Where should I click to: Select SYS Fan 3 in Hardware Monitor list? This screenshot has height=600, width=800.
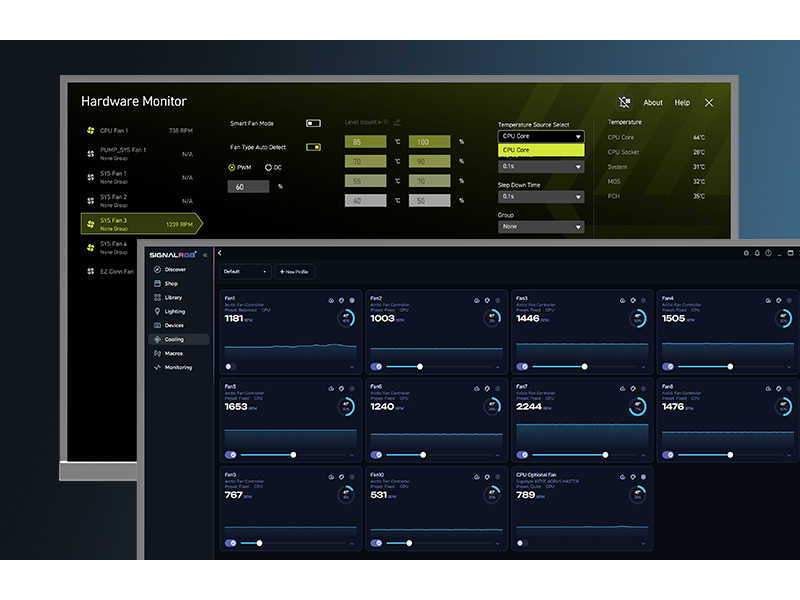coord(141,224)
